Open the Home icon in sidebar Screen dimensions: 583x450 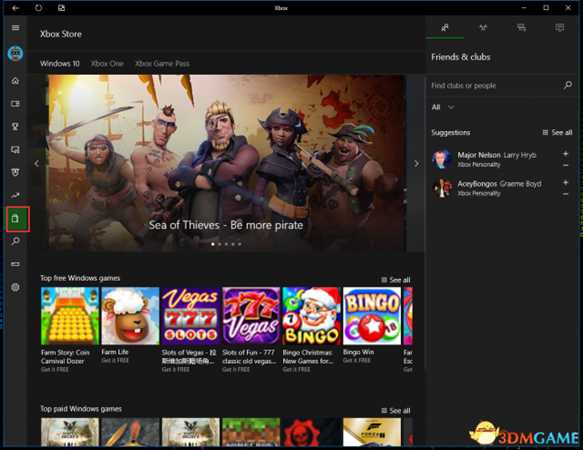tap(15, 81)
